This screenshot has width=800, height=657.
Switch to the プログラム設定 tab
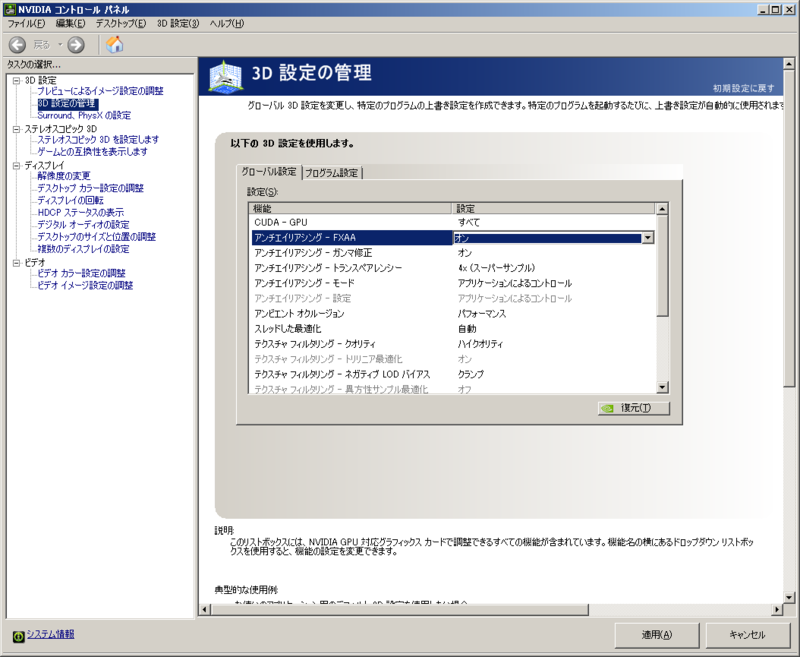click(332, 173)
